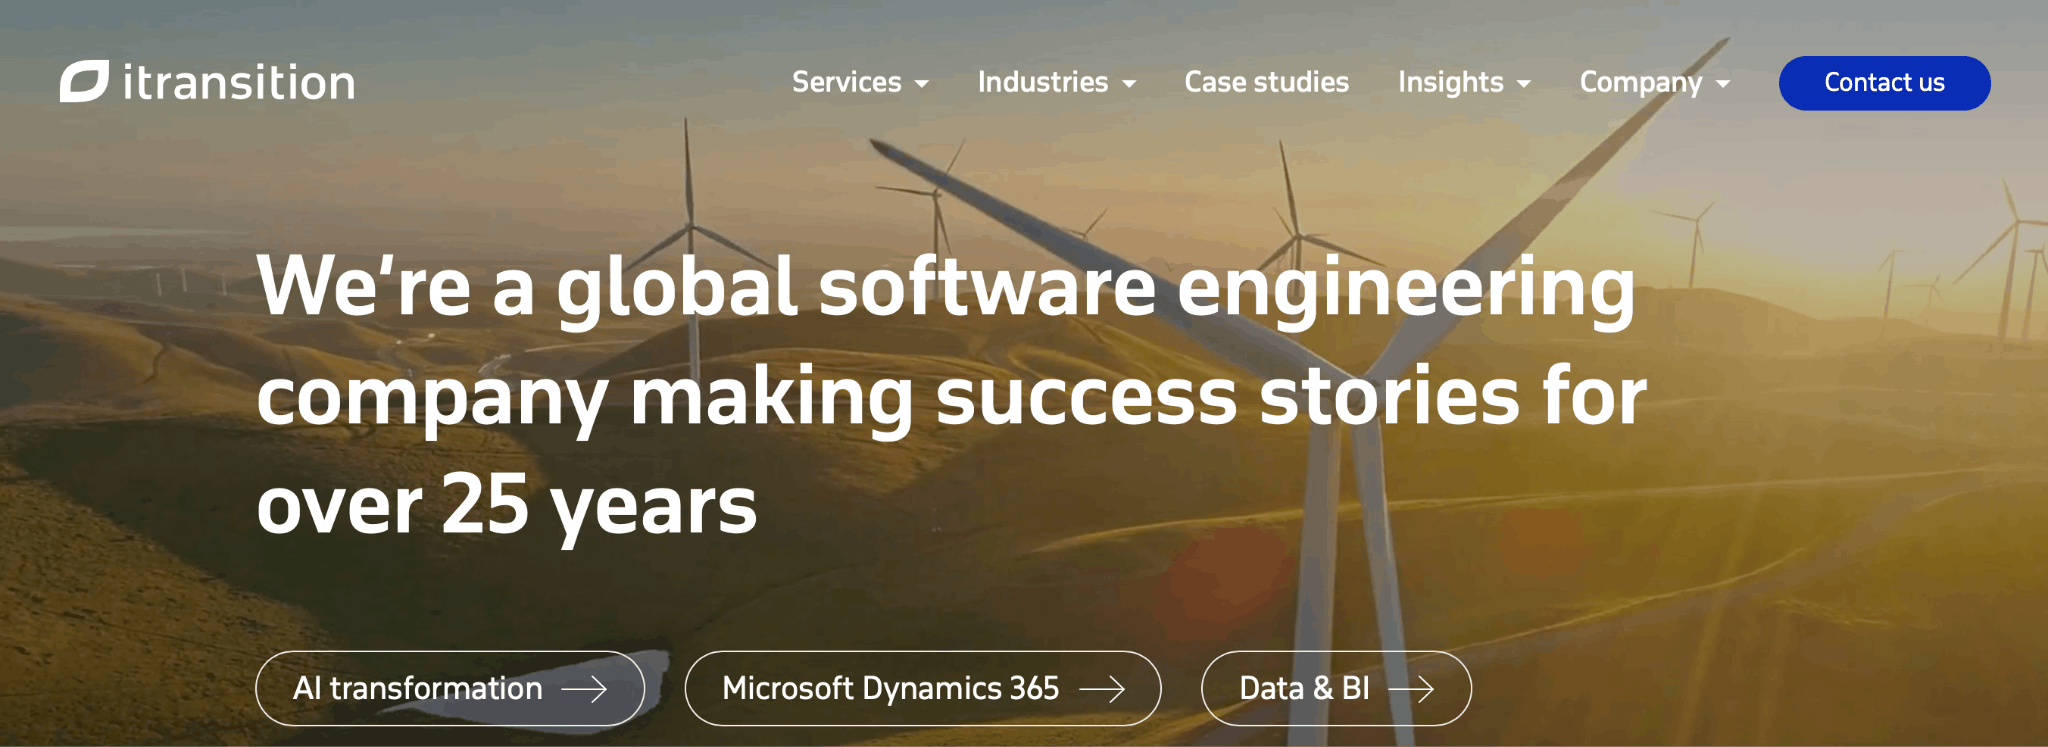
Task: Expand the Company dropdown arrow
Action: click(1723, 84)
